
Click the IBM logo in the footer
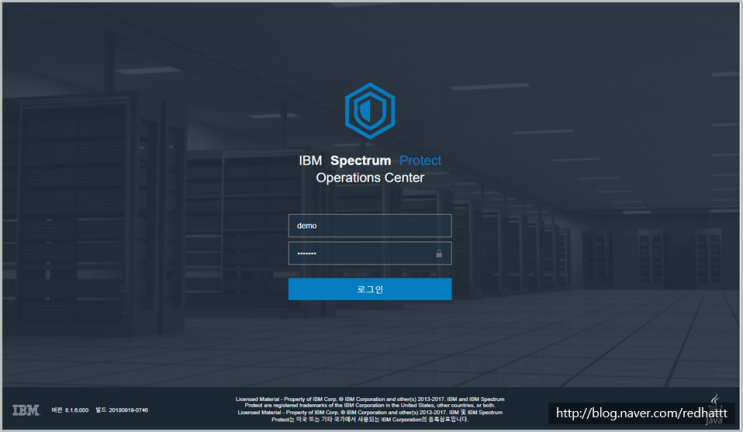(x=26, y=410)
